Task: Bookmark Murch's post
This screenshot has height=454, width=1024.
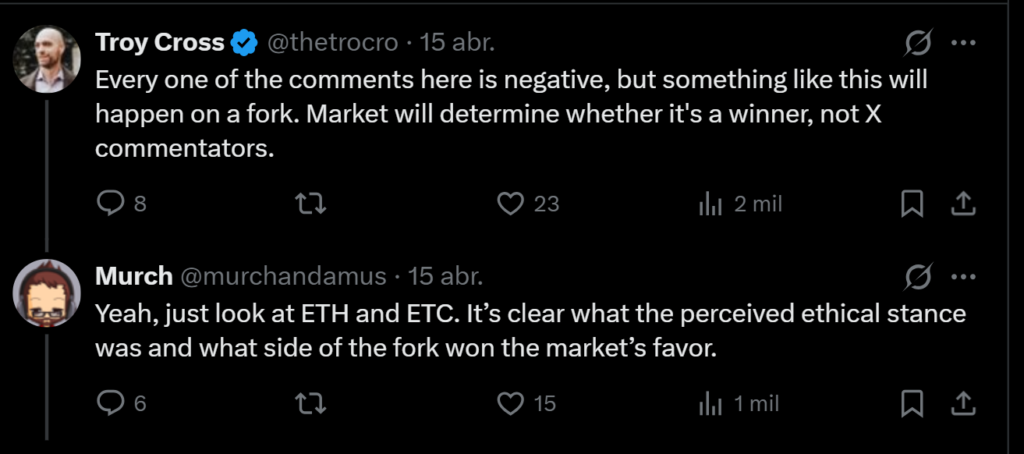Action: click(911, 403)
